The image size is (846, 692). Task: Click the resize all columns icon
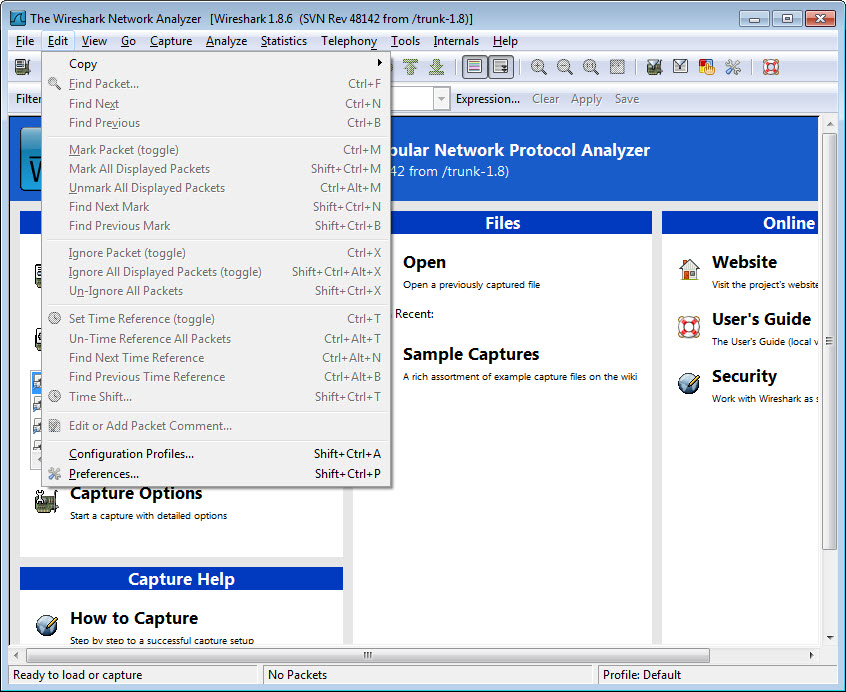pyautogui.click(x=617, y=67)
